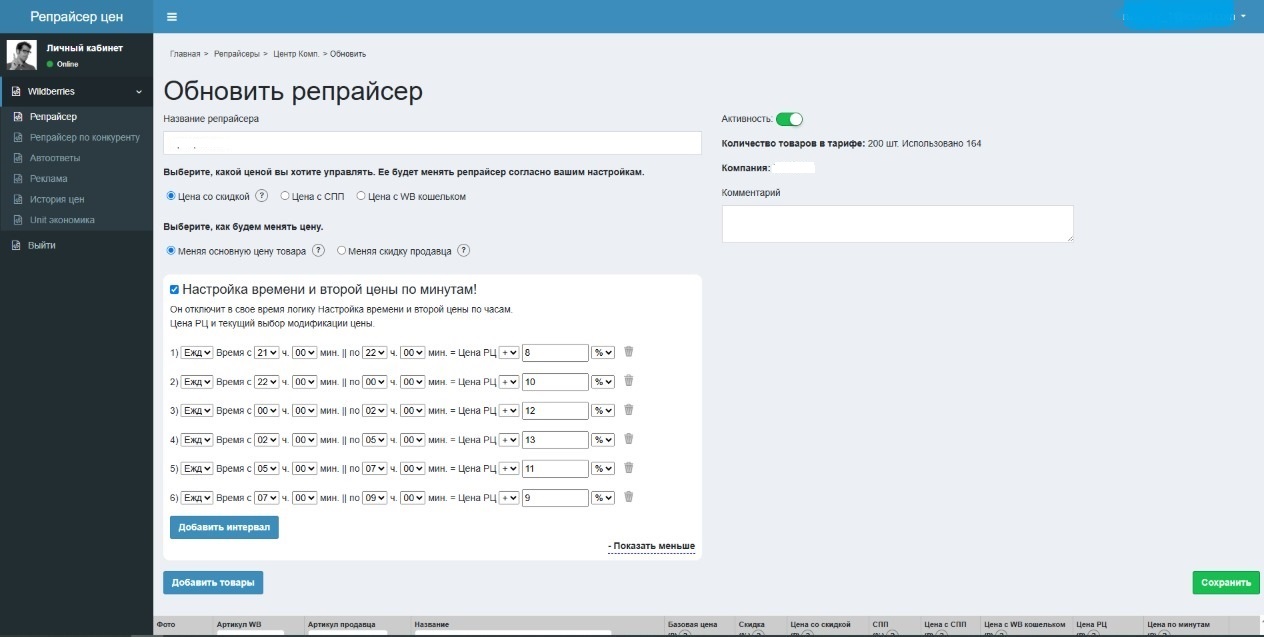This screenshot has height=637, width=1264.
Task: Delete interval 6 with its trash icon
Action: [628, 497]
